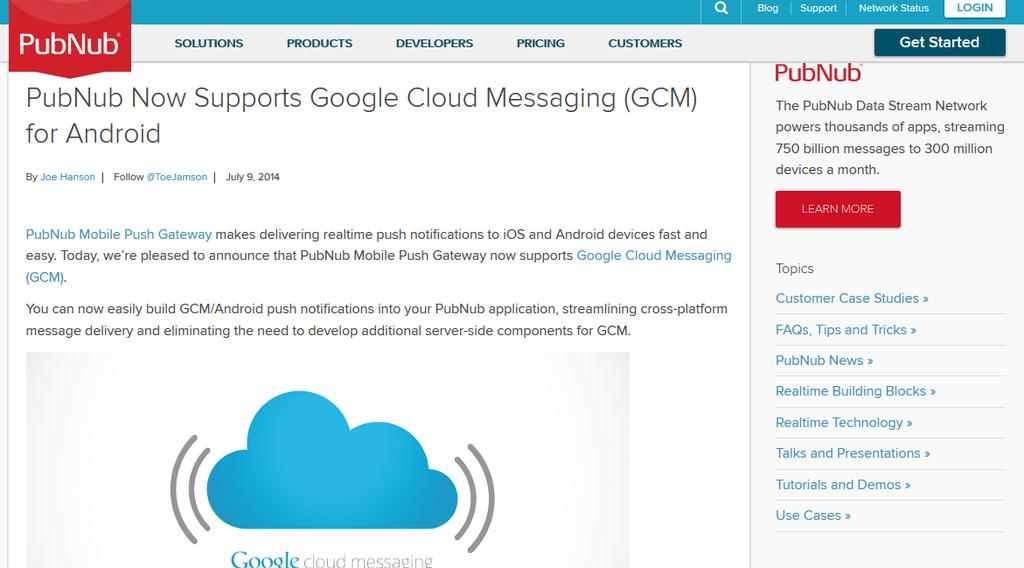The image size is (1024, 568).
Task: Open Talks and Presentations topic
Action: point(853,453)
